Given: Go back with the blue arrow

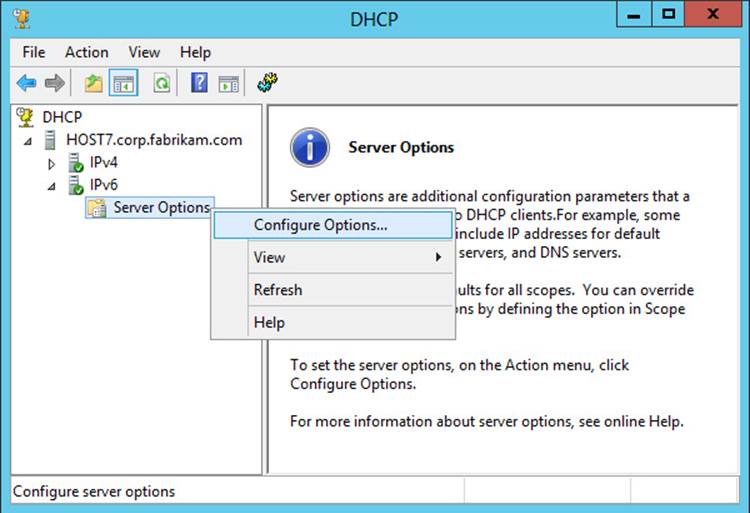Looking at the screenshot, I should 26,83.
